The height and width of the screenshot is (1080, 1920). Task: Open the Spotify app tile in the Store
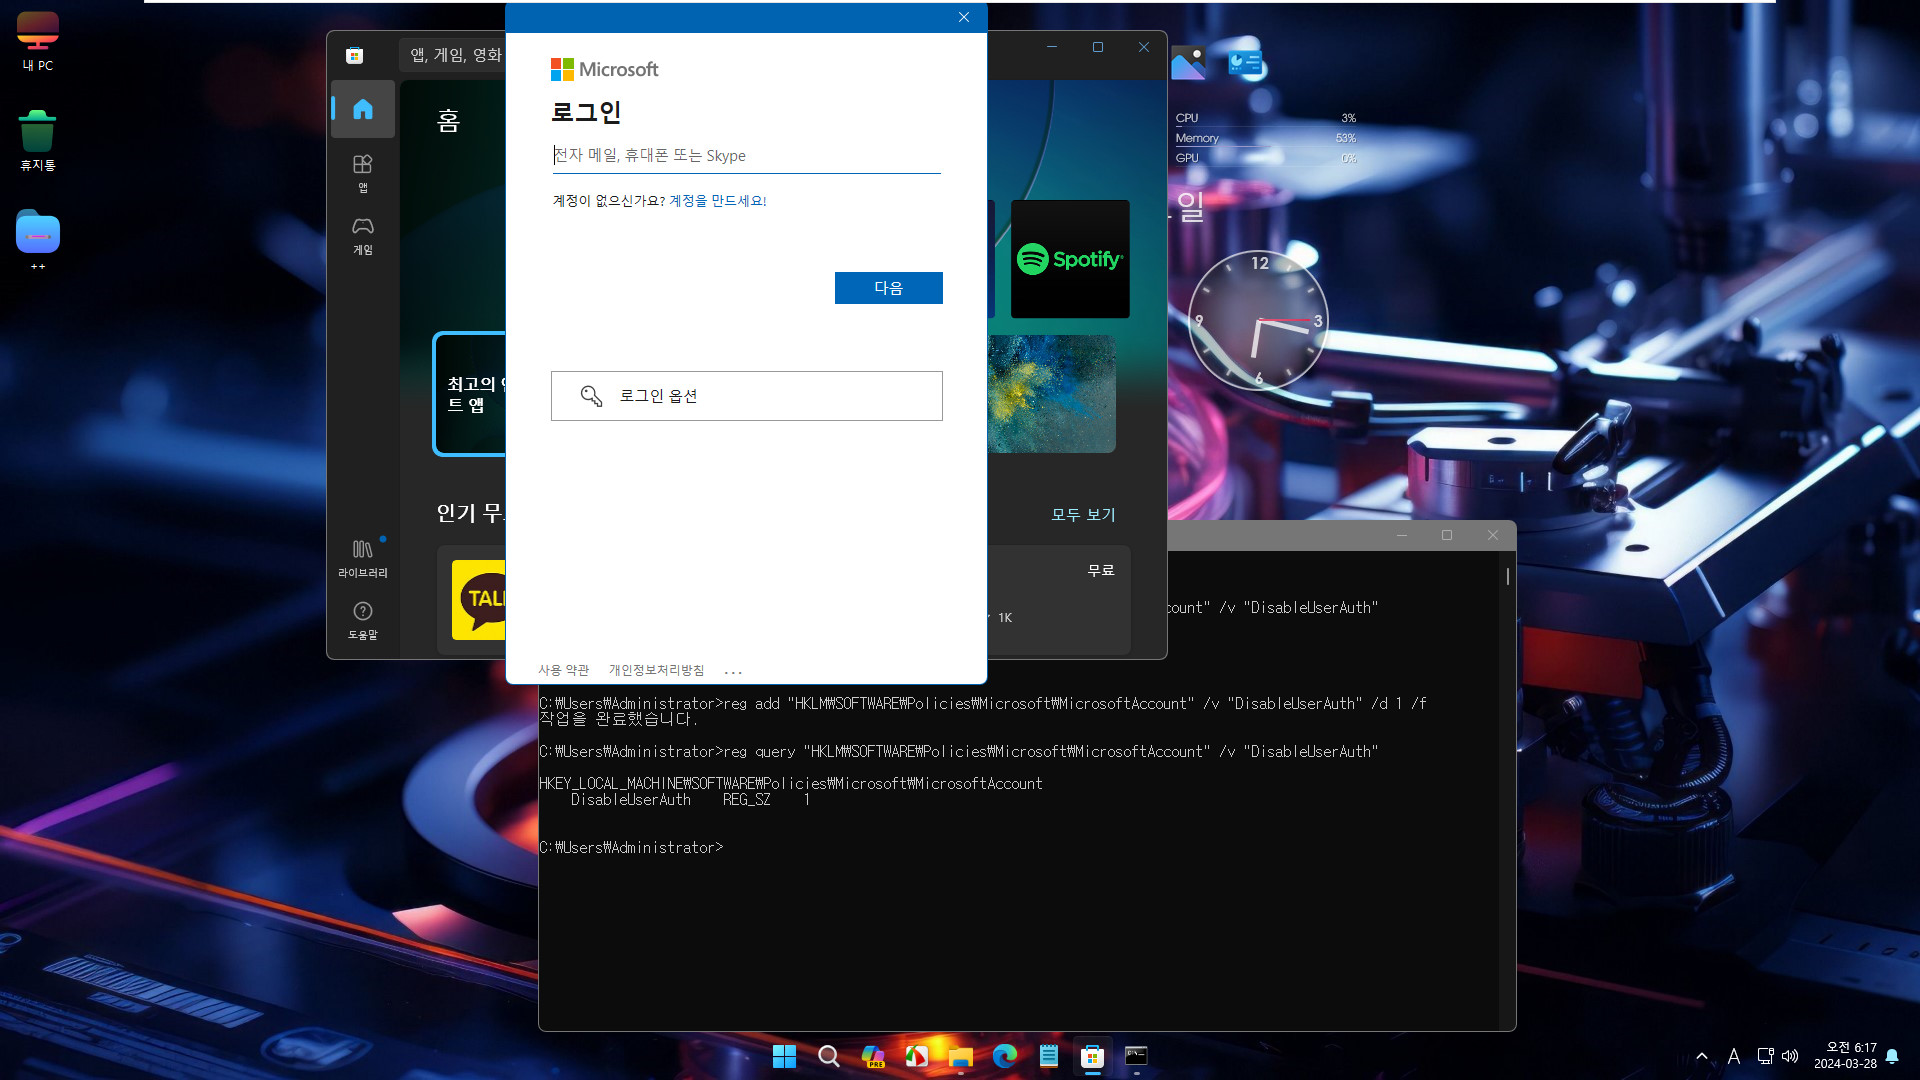[x=1070, y=259]
